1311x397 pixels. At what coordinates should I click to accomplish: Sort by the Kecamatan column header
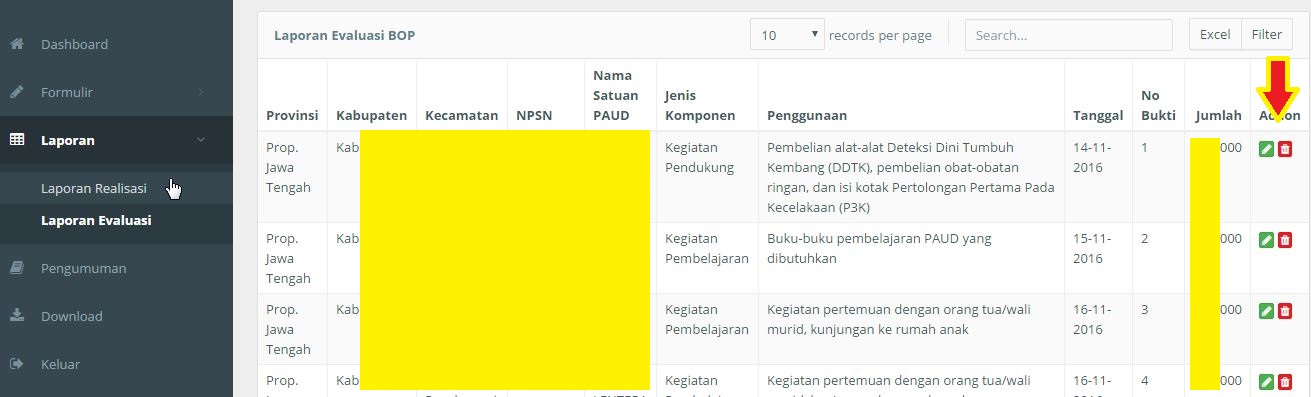pyautogui.click(x=461, y=116)
